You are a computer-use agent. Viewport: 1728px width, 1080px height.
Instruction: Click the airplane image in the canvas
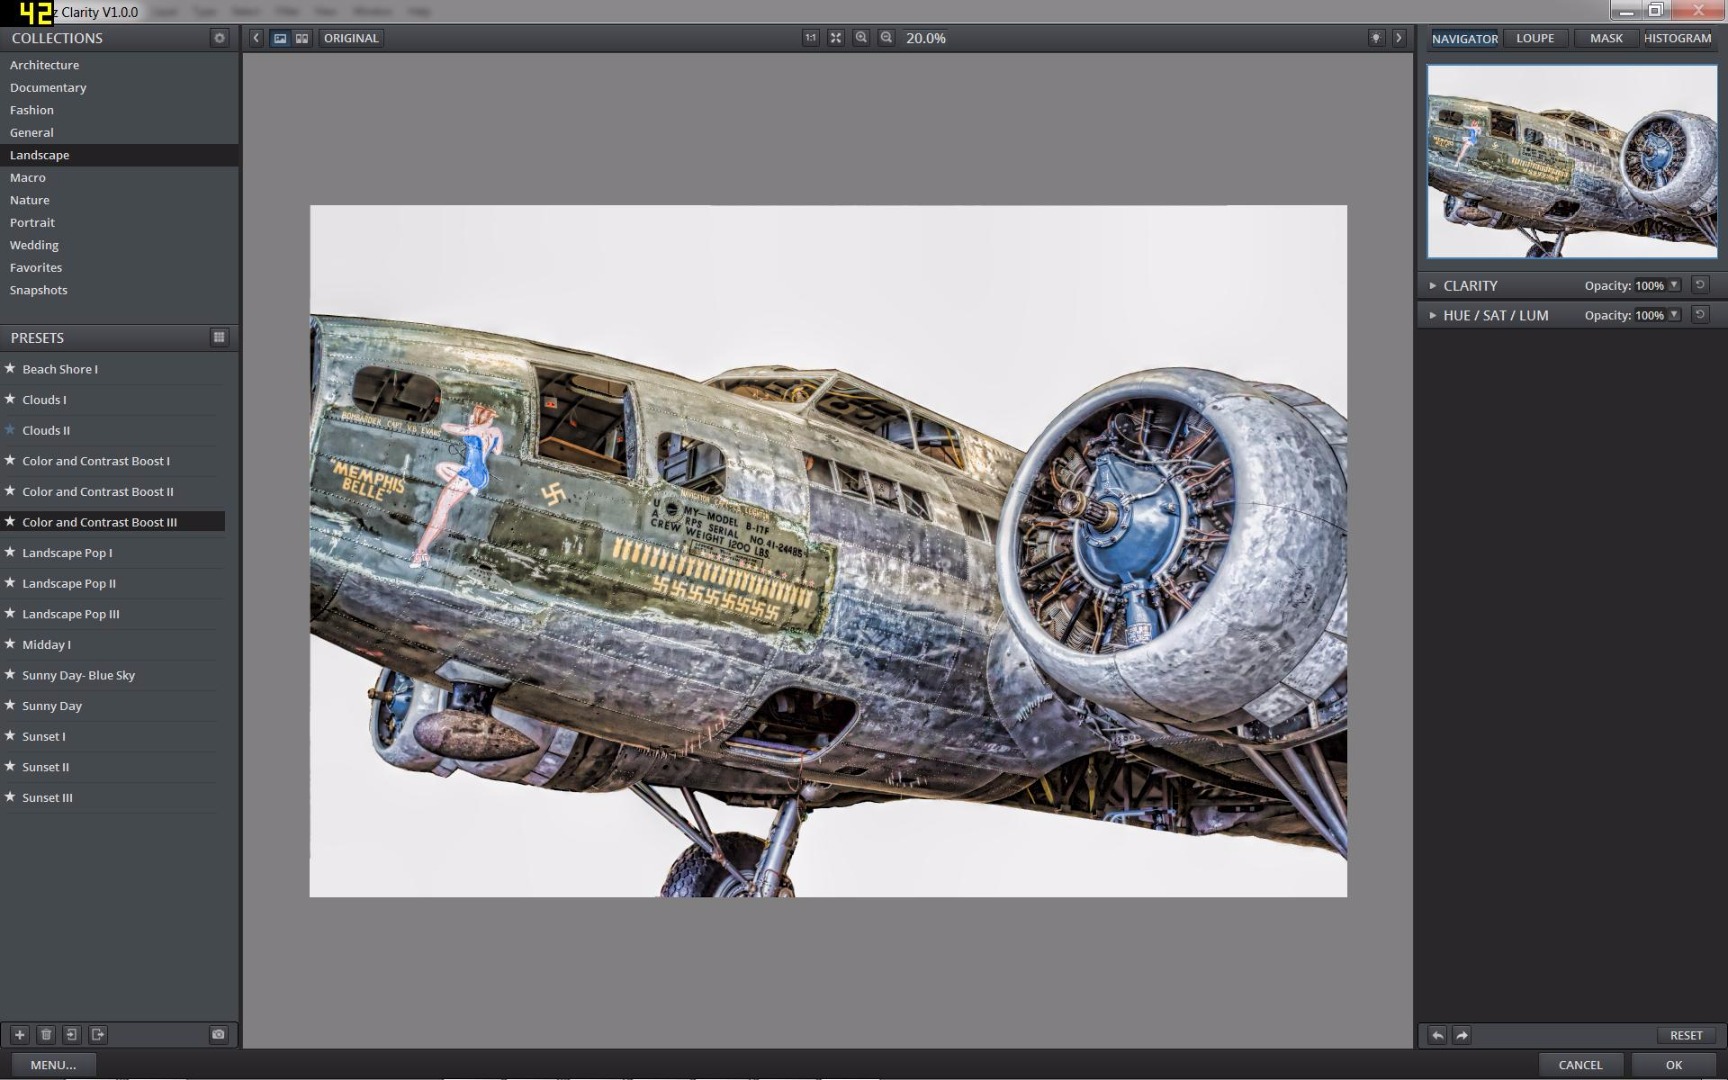[x=828, y=551]
